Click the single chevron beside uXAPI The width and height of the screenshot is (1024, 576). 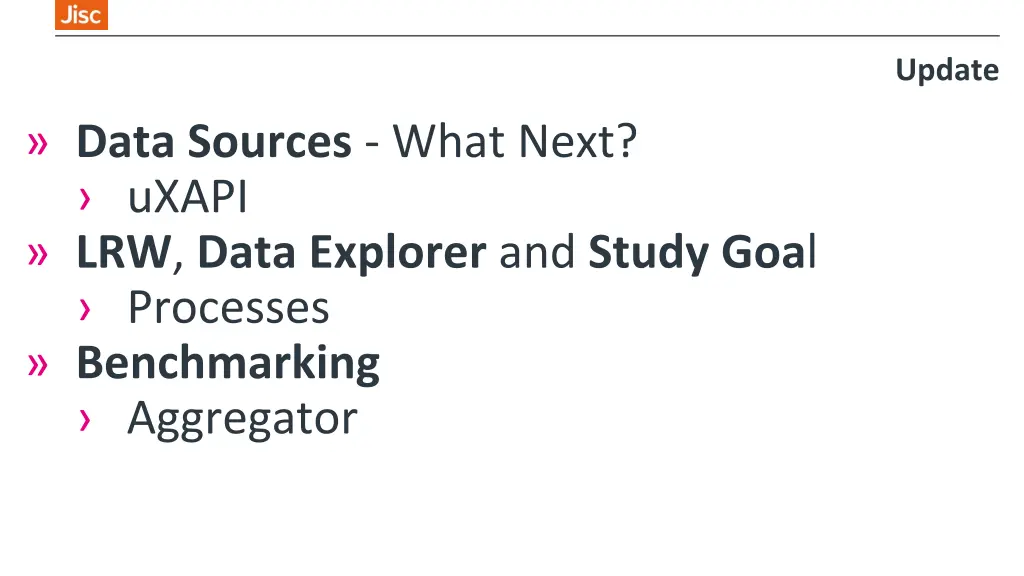click(84, 199)
